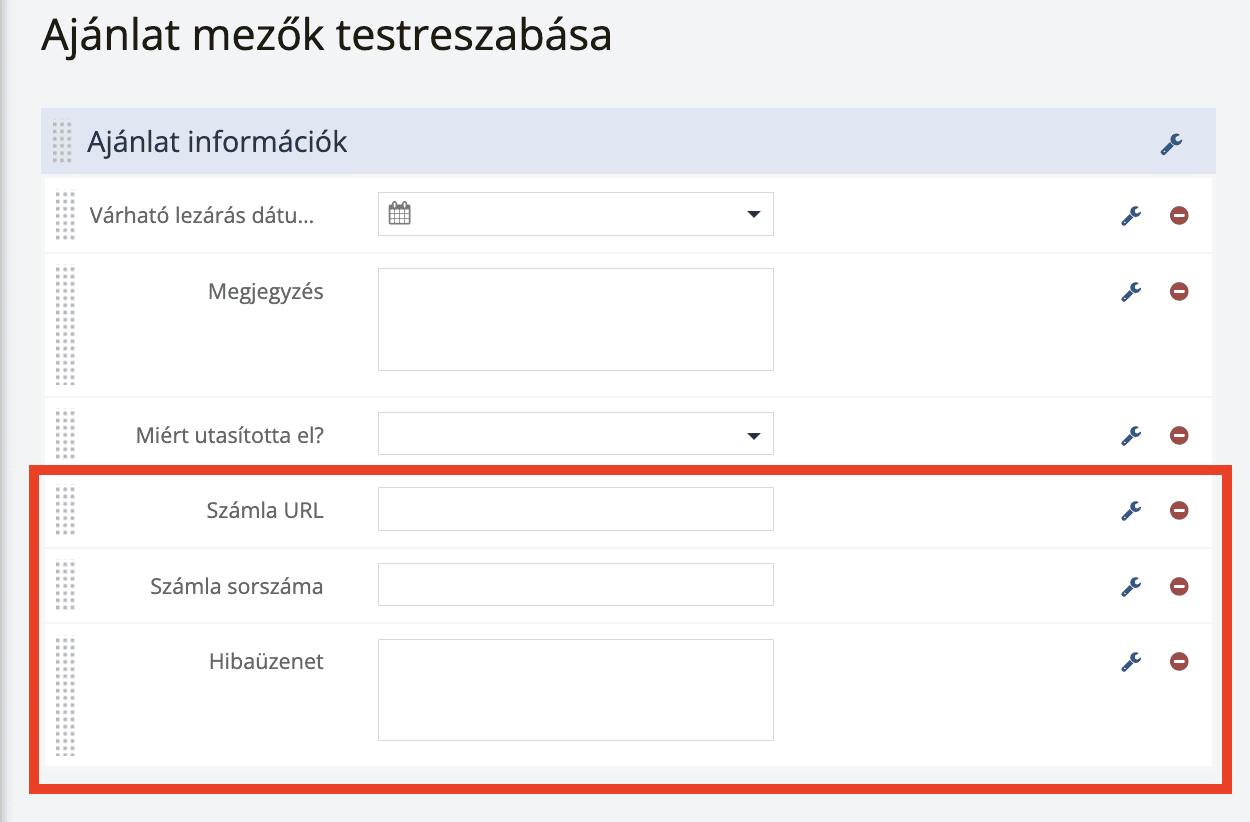Click into the Számla URL input box
1250x822 pixels.
(575, 509)
